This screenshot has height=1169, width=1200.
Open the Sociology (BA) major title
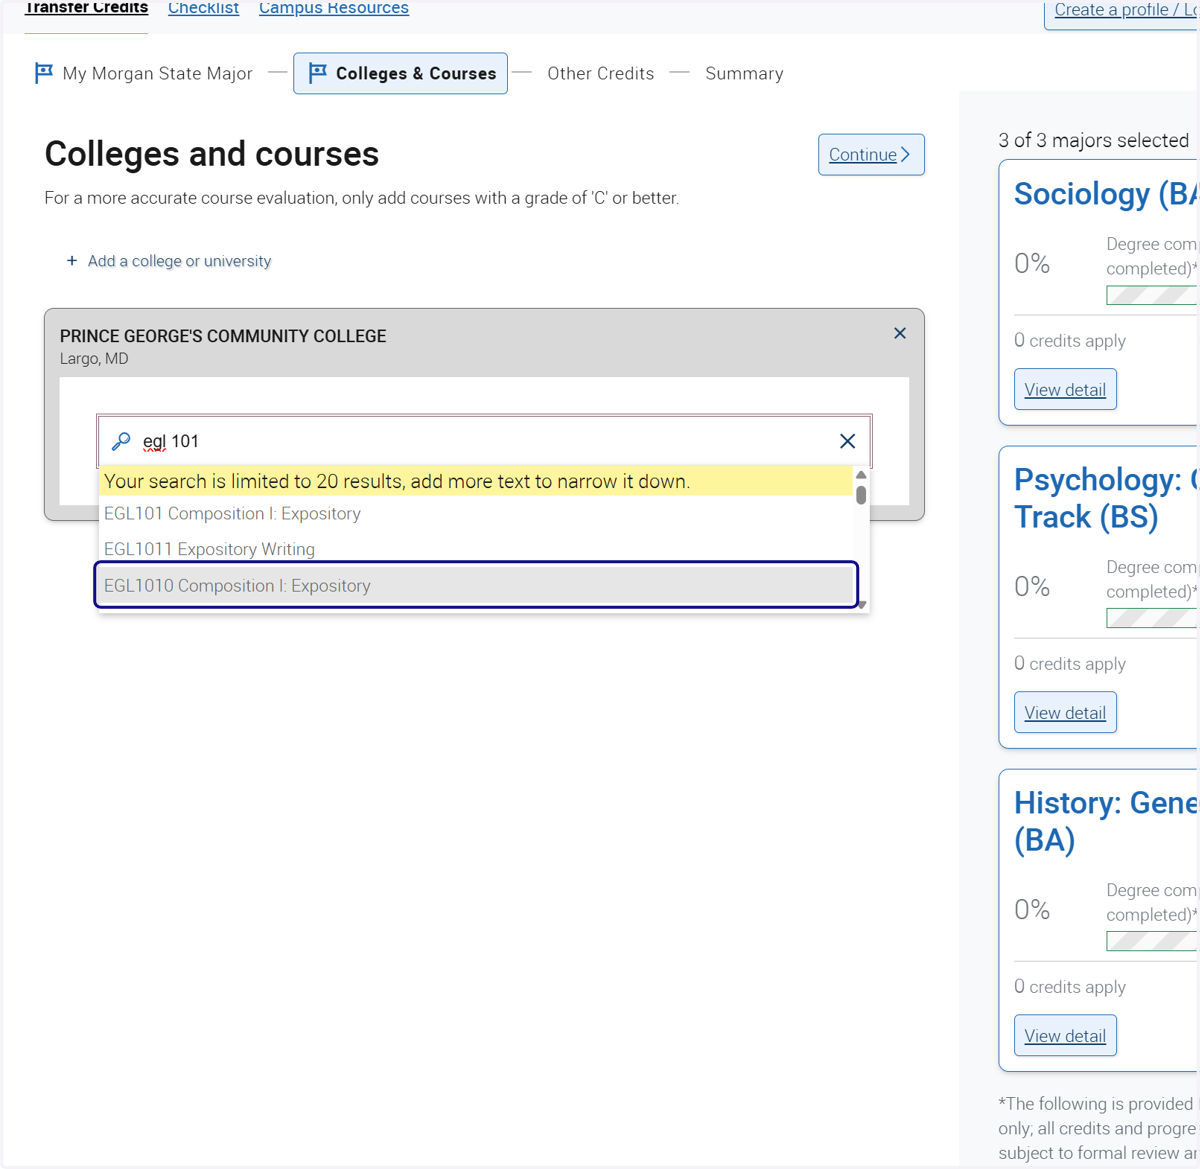point(1106,194)
